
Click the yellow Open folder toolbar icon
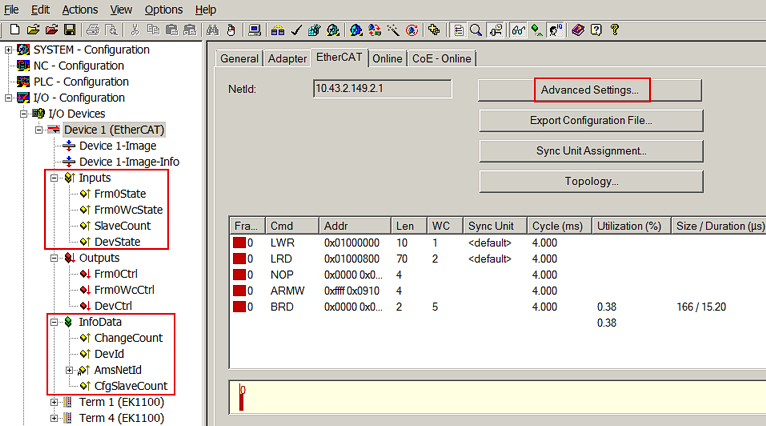coord(33,30)
